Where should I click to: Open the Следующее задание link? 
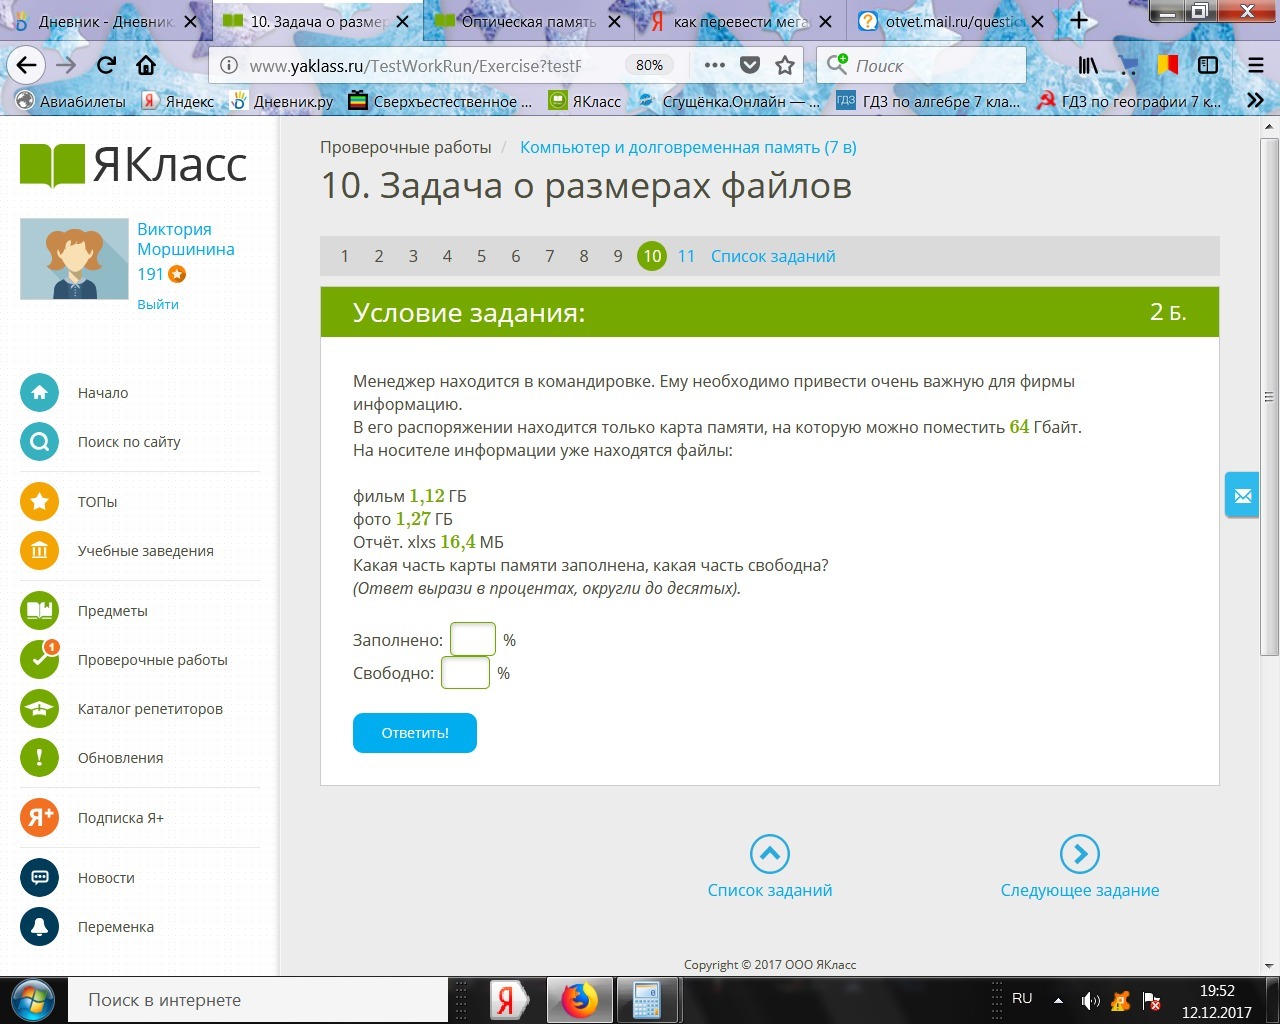click(x=1080, y=868)
